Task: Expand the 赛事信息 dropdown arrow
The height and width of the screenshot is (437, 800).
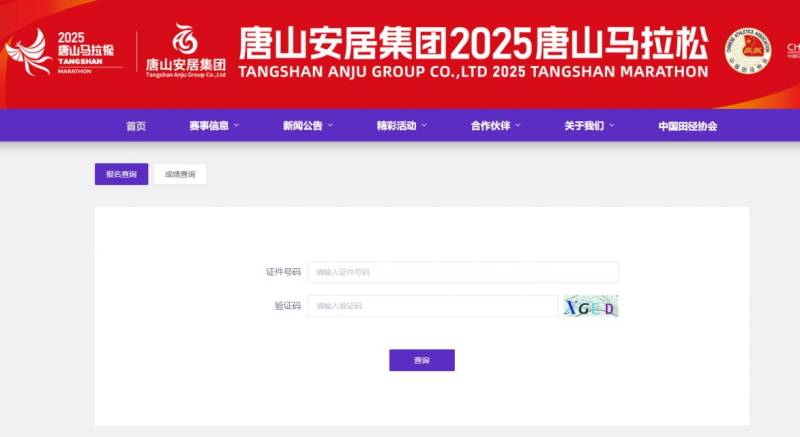Action: pos(237,126)
